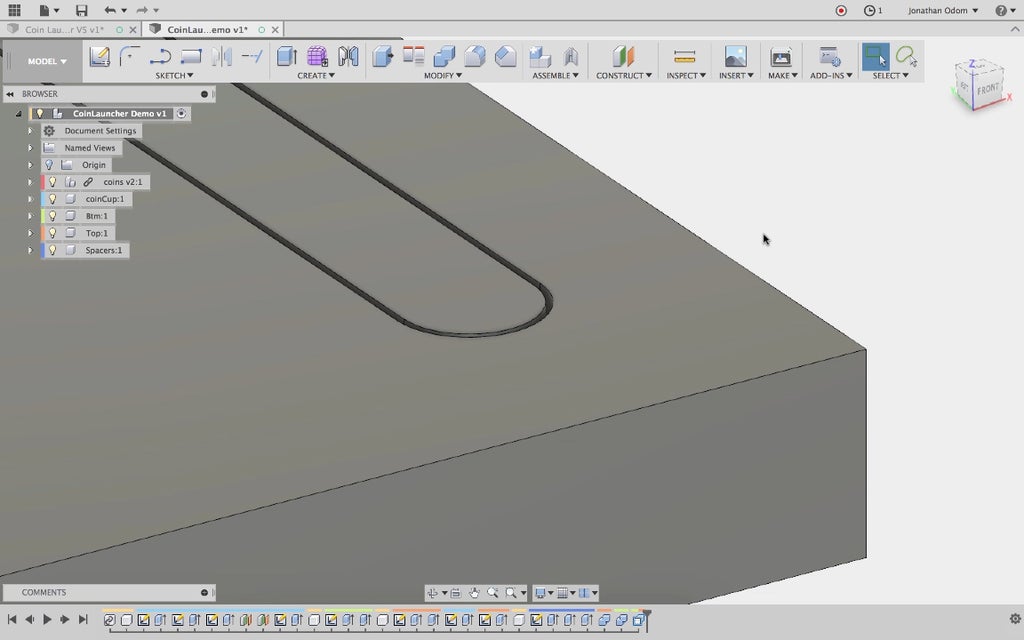This screenshot has width=1024, height=640.
Task: Open the ASSEMBLE menu
Action: (555, 76)
